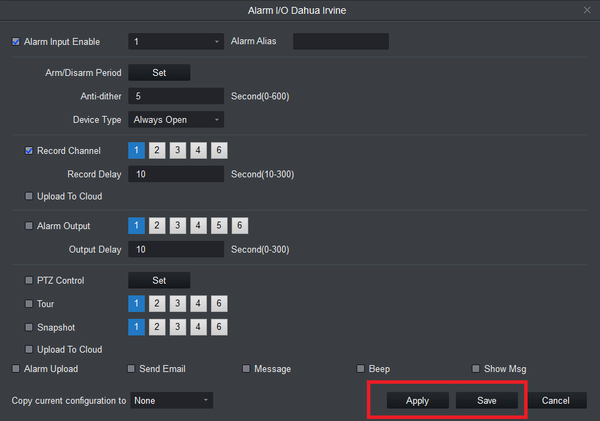The height and width of the screenshot is (421, 600).
Task: Uncheck the Record Channel checkbox
Action: (x=30, y=151)
